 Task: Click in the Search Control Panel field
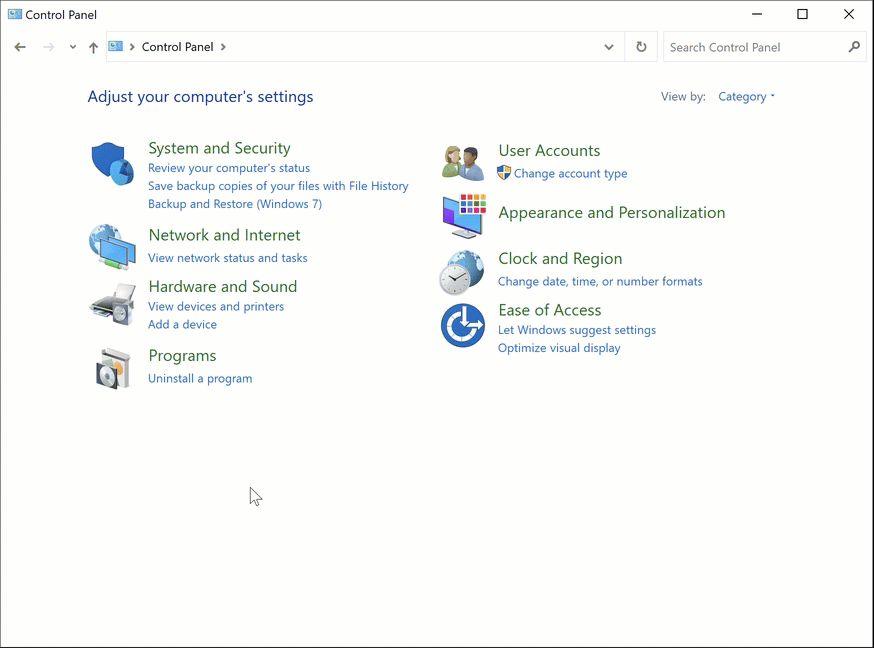click(x=753, y=47)
